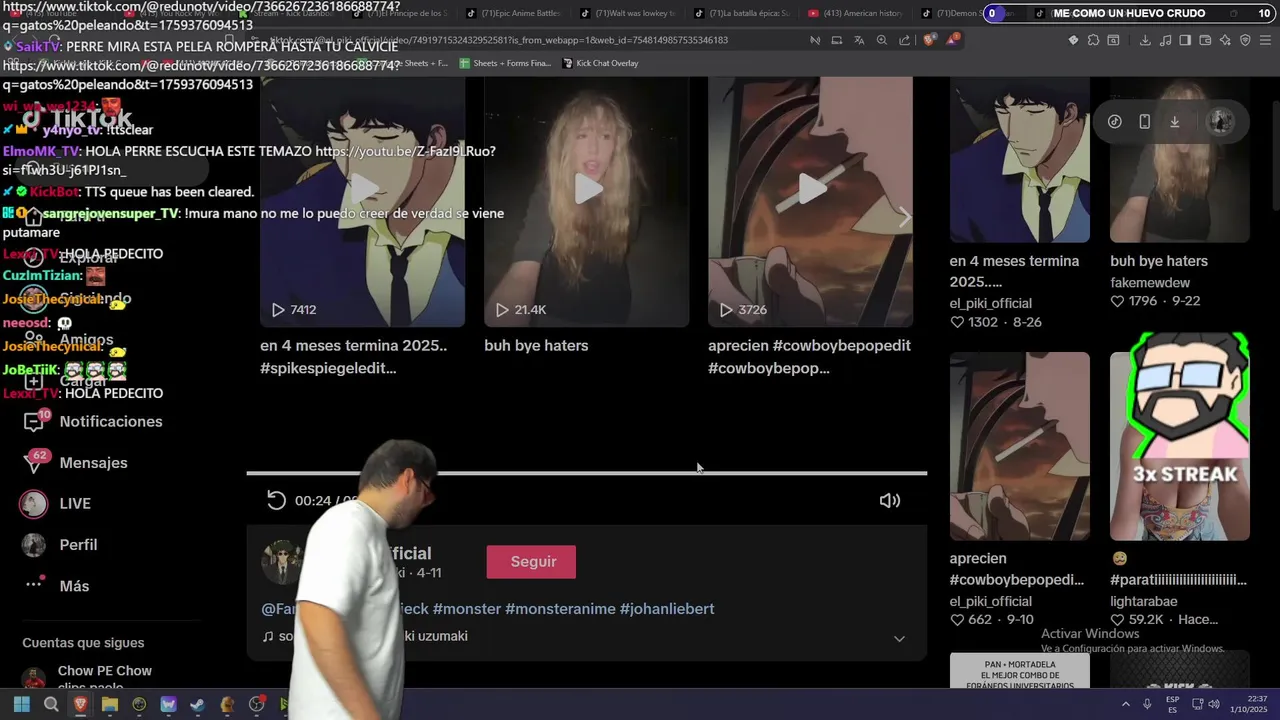Open the browser hamburger main menu
Image resolution: width=1280 pixels, height=720 pixels.
point(1265,40)
